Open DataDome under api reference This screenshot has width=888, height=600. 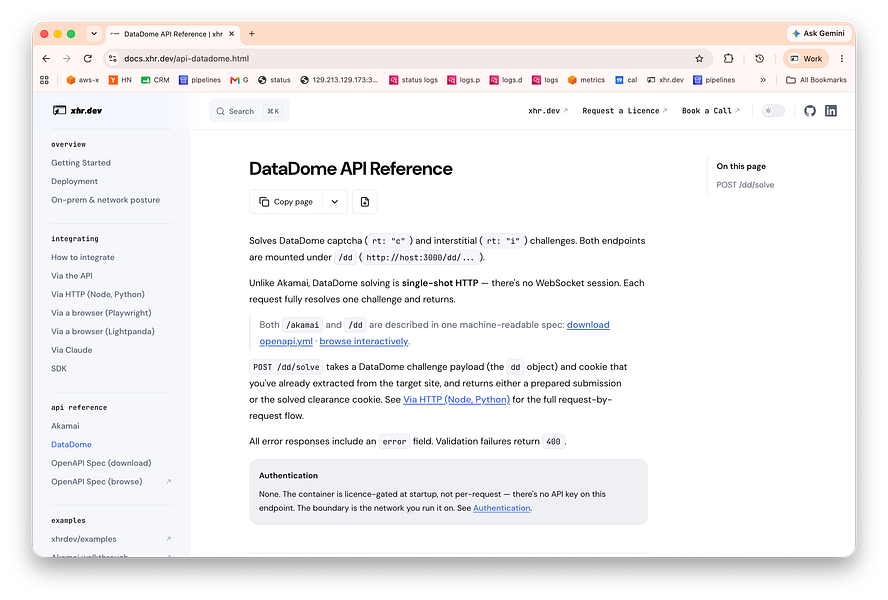pyautogui.click(x=71, y=445)
